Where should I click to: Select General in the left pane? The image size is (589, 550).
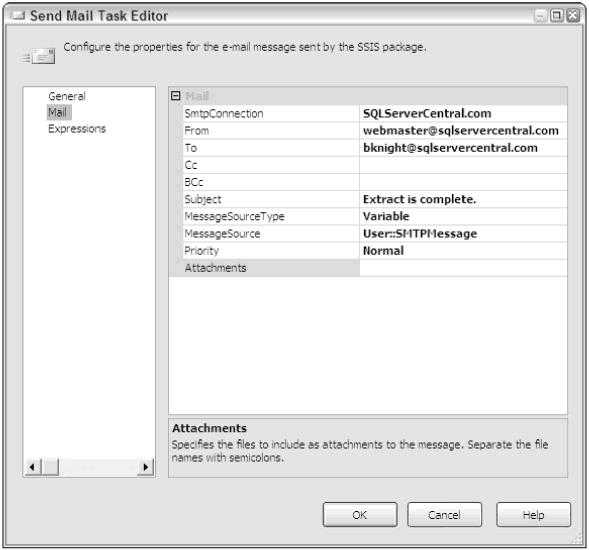[x=67, y=96]
